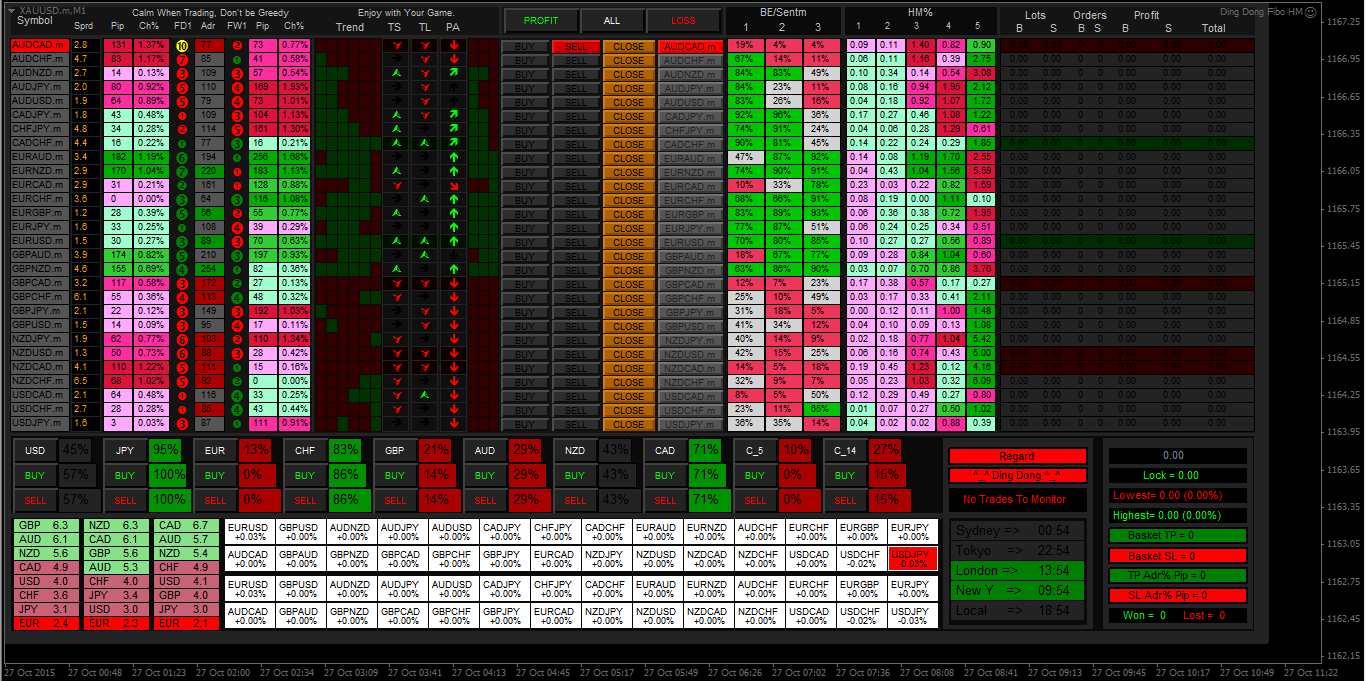Click the C_14 basket button
Screen dimensions: 1366x681
tap(845, 450)
